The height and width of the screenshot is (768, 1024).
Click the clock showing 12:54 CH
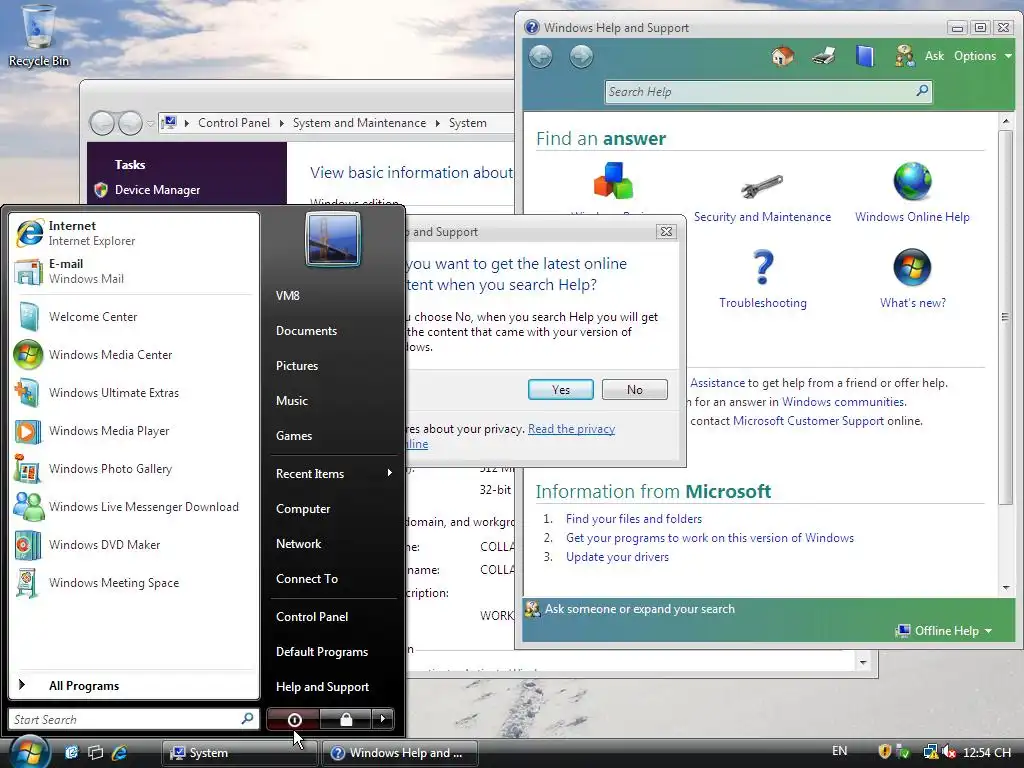[x=987, y=752]
